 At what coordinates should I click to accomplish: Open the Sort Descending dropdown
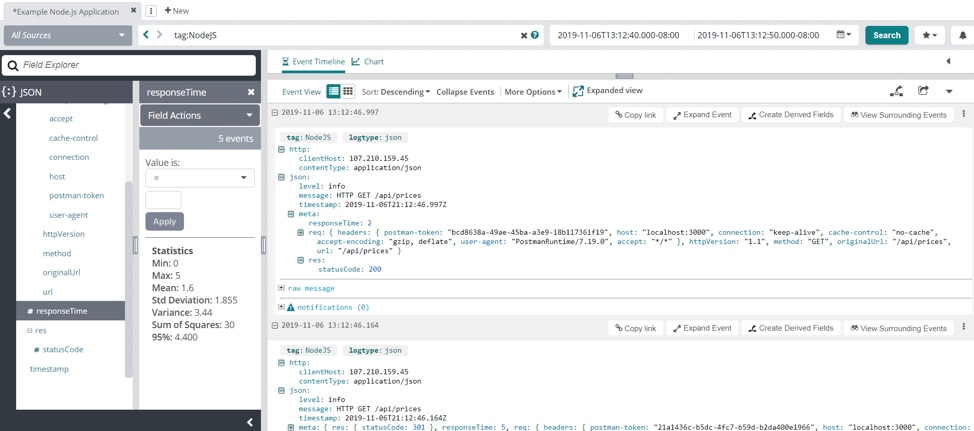pos(396,92)
